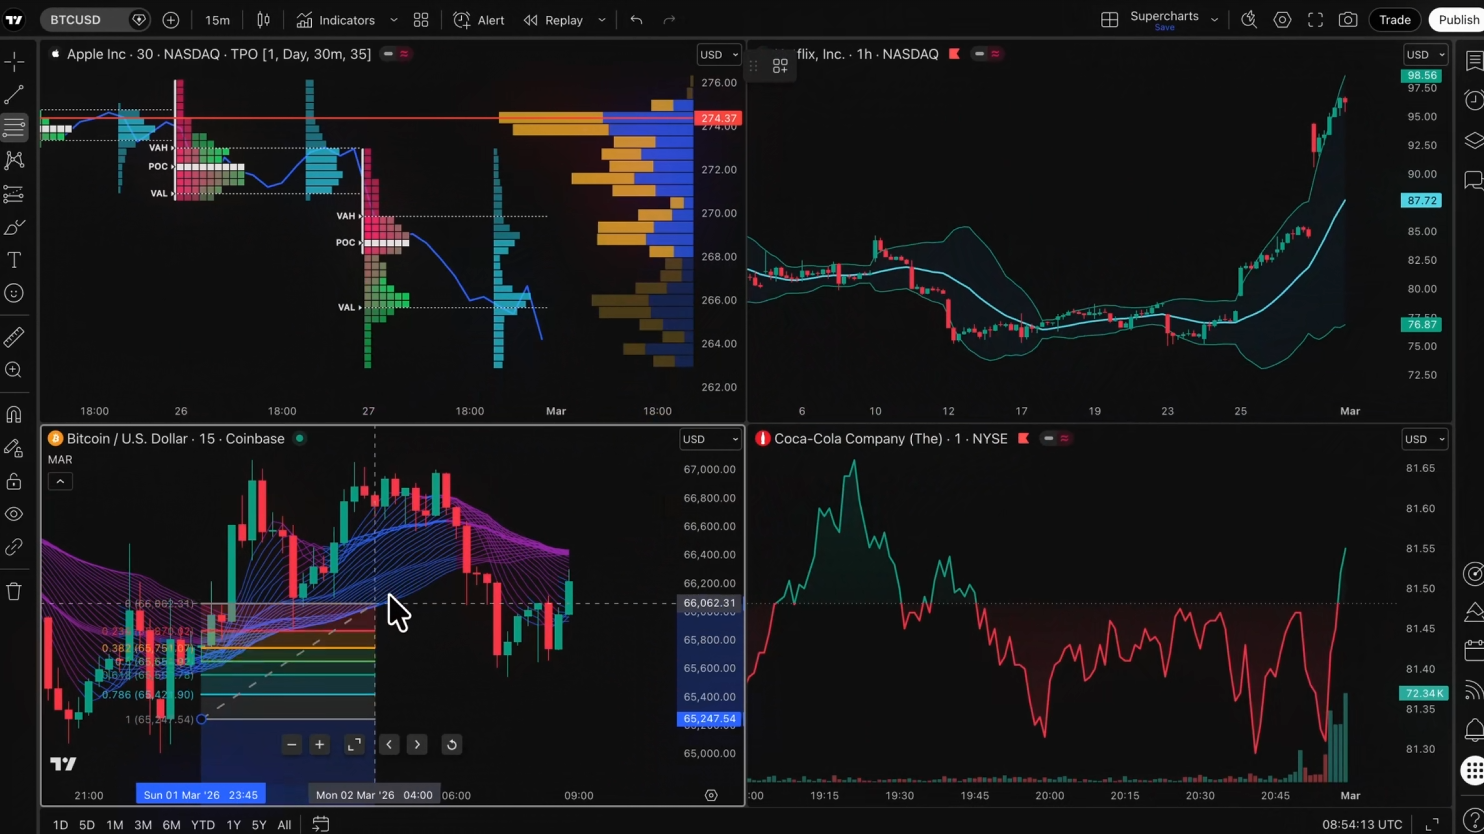Image resolution: width=1484 pixels, height=834 pixels.
Task: Select the All time range
Action: coord(284,825)
